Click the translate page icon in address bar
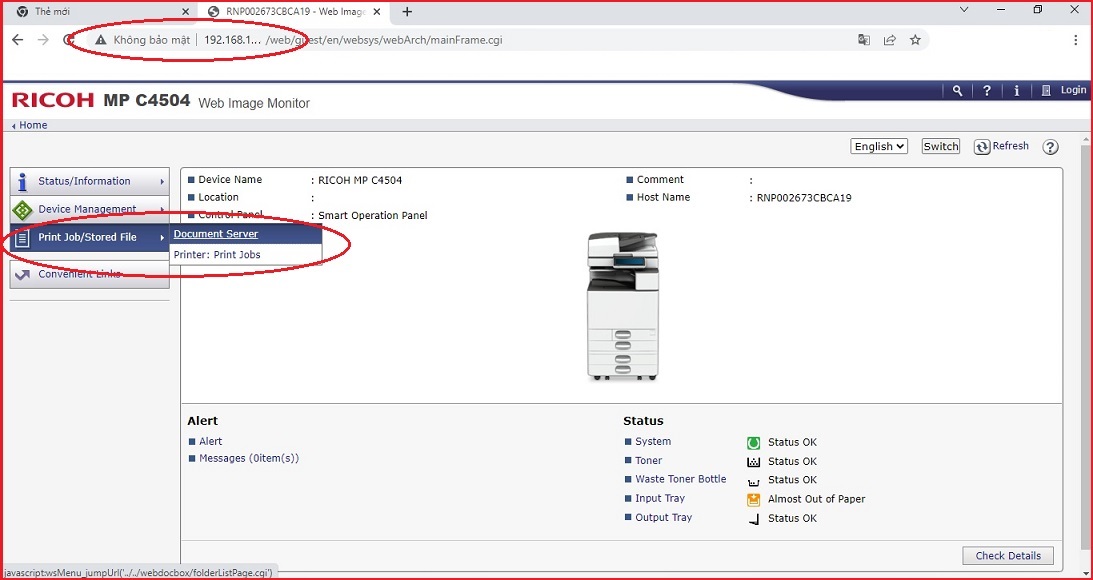Image resolution: width=1093 pixels, height=580 pixels. click(x=864, y=40)
